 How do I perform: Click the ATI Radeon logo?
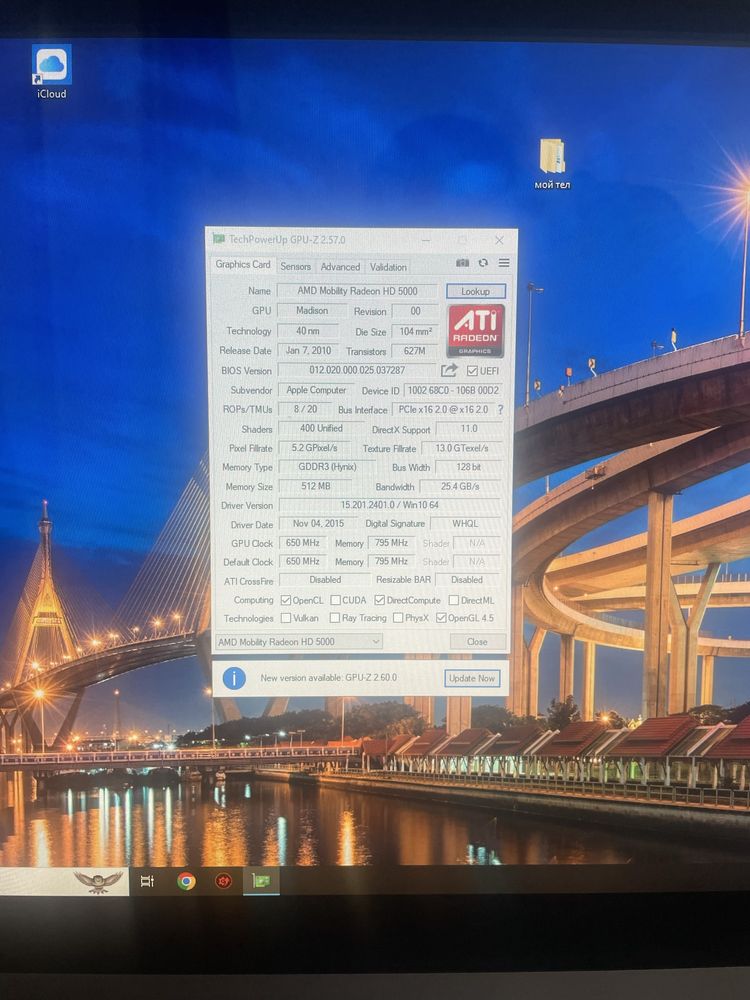[475, 330]
